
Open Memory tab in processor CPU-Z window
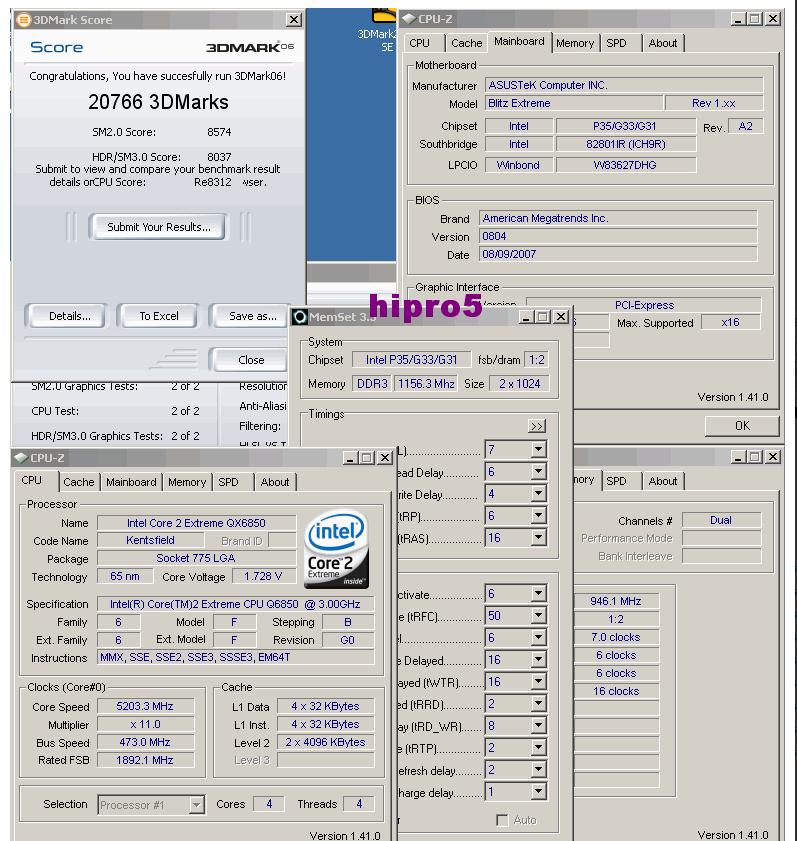[x=187, y=482]
